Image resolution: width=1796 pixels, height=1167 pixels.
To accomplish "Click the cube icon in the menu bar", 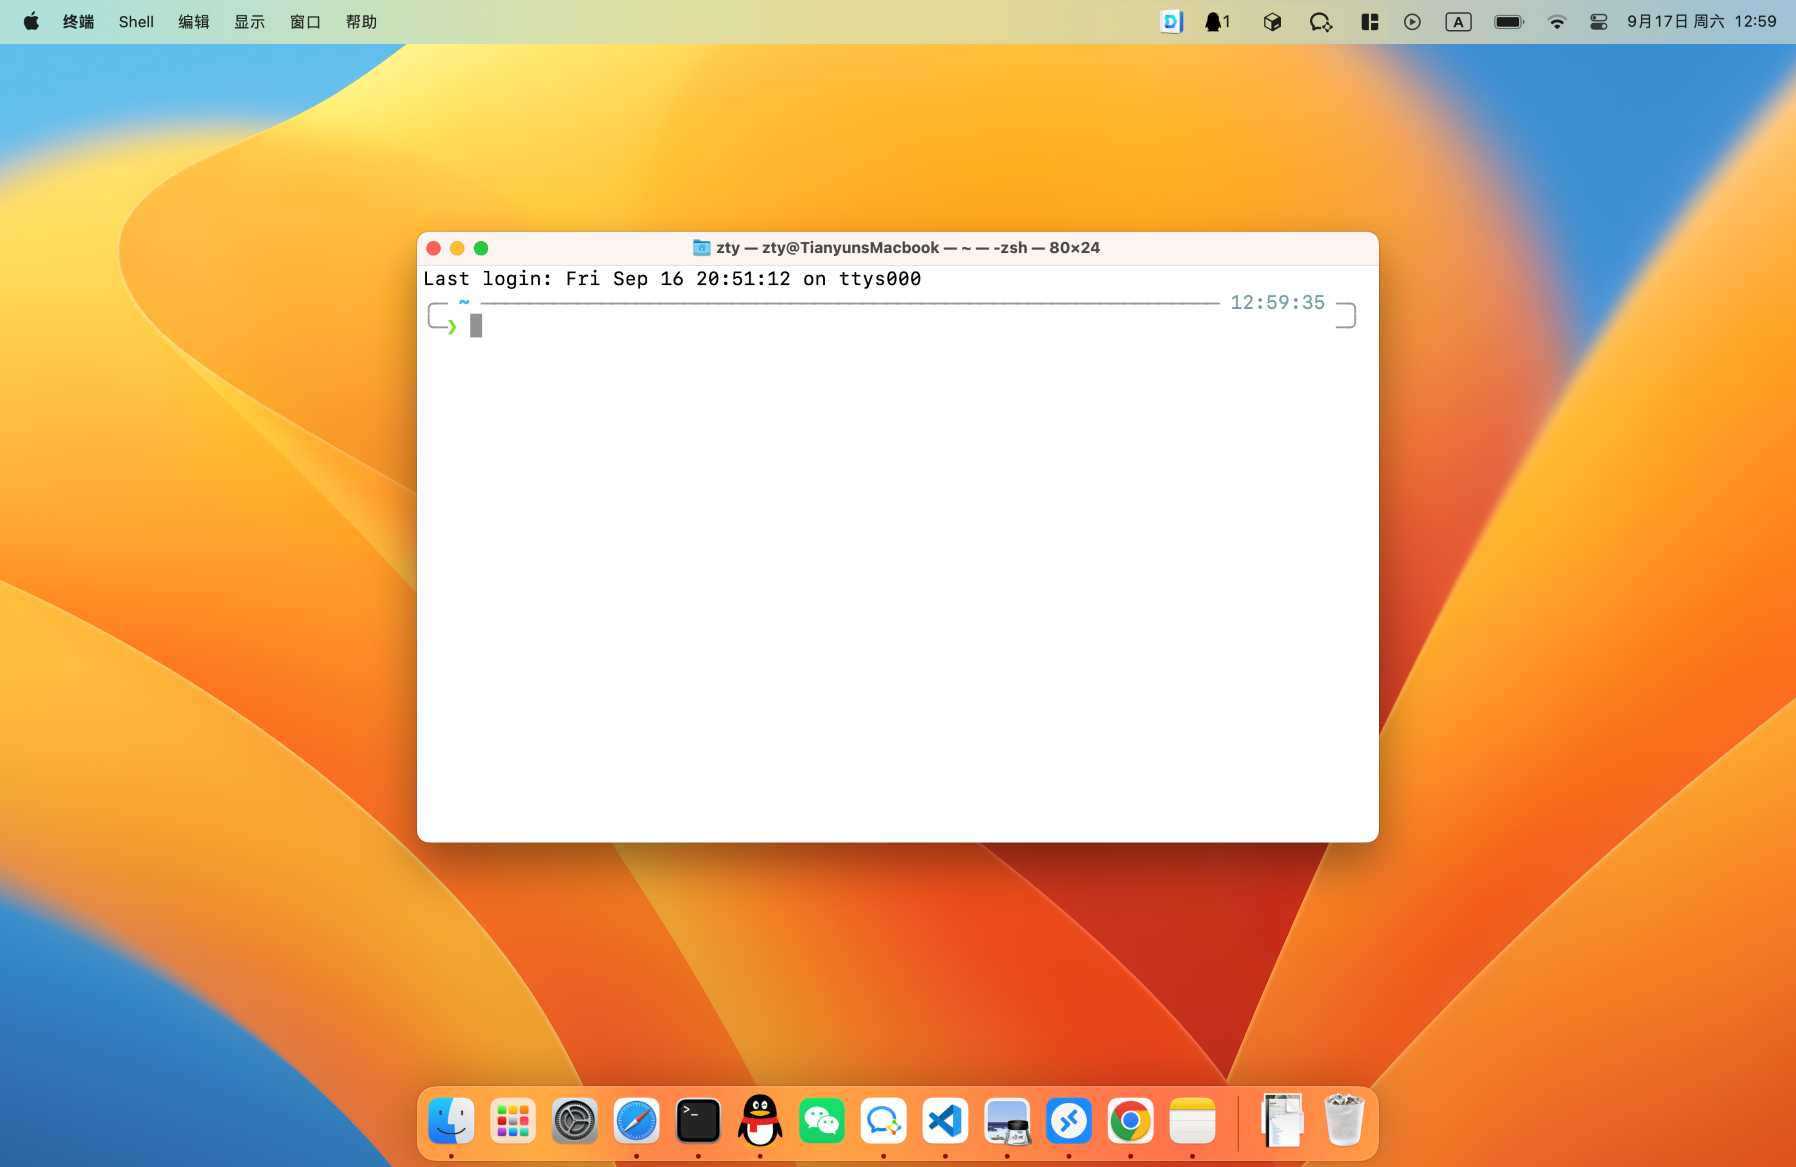I will [x=1272, y=21].
